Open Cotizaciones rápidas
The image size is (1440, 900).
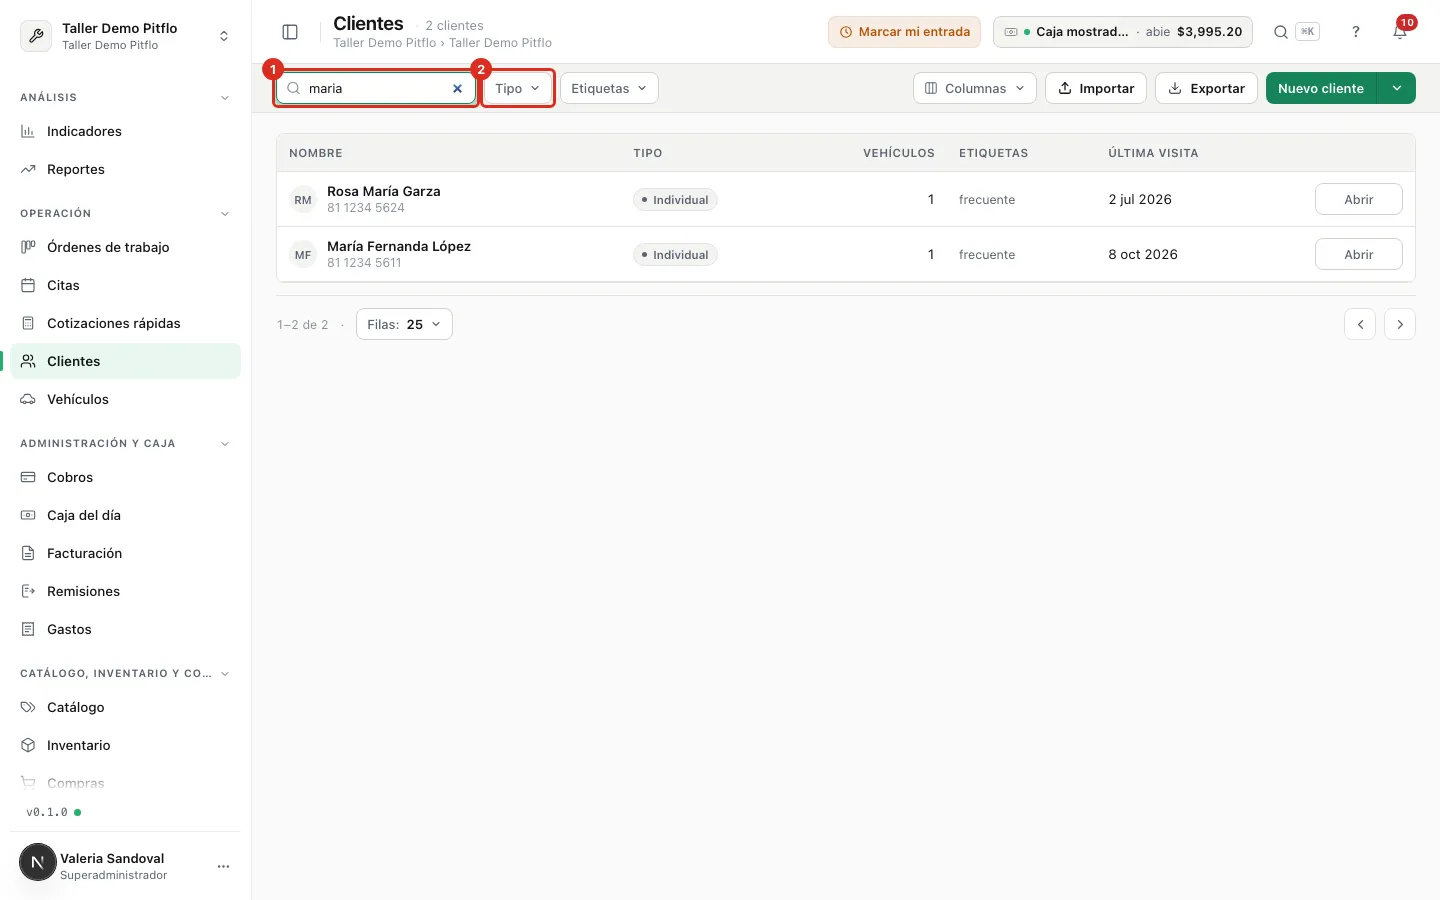click(126, 323)
